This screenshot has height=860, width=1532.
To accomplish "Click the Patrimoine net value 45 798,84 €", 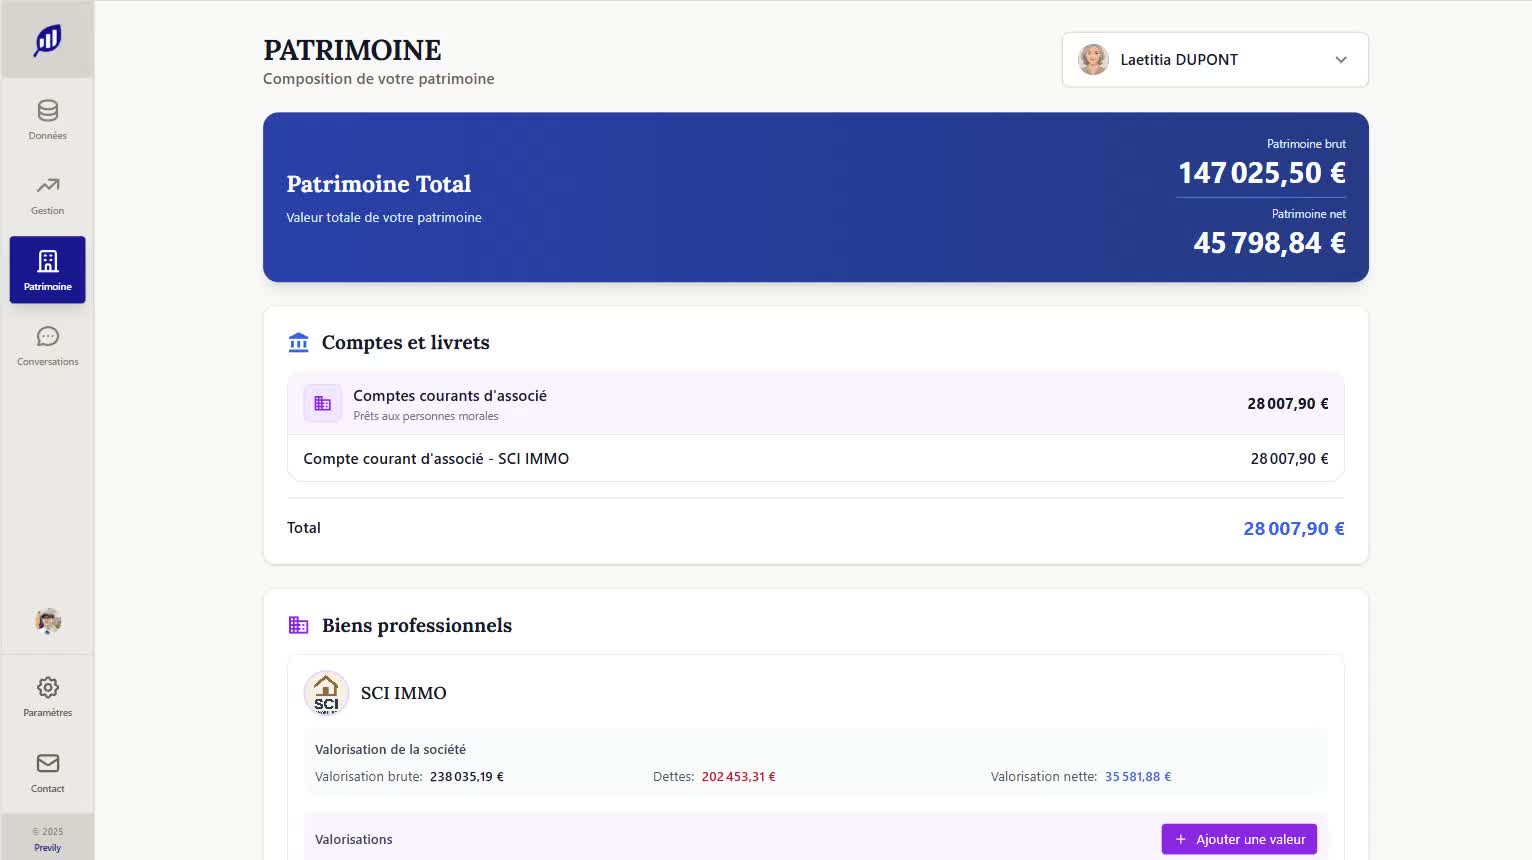I will point(1269,243).
